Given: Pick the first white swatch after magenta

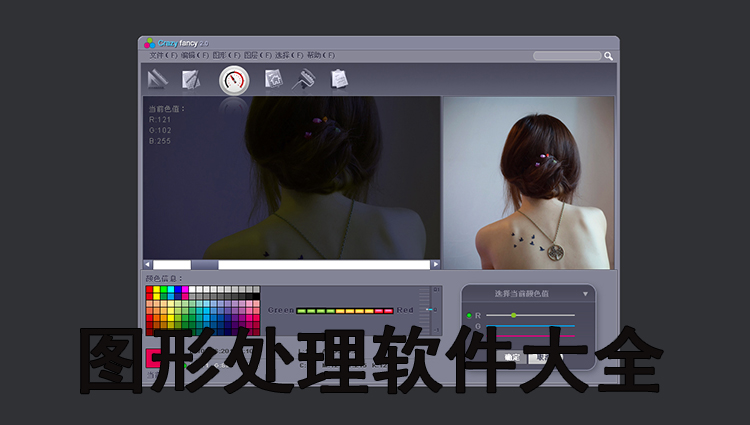Looking at the screenshot, I should click(x=192, y=289).
